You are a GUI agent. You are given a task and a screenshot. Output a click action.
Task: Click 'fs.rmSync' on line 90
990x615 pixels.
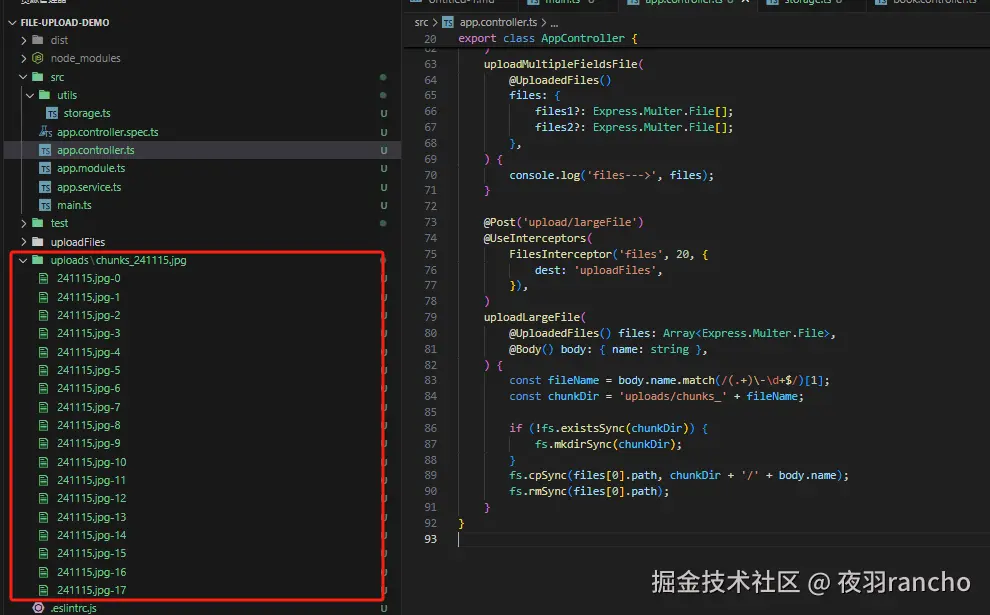click(x=538, y=491)
